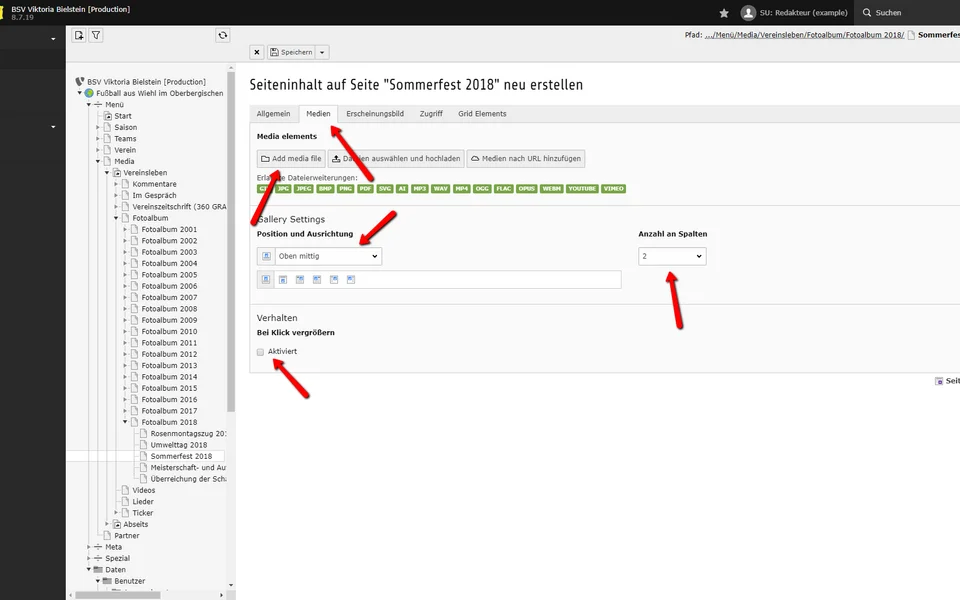Click Medien nach URL hinzufügen button
Image resolution: width=960 pixels, height=600 pixels.
click(525, 158)
